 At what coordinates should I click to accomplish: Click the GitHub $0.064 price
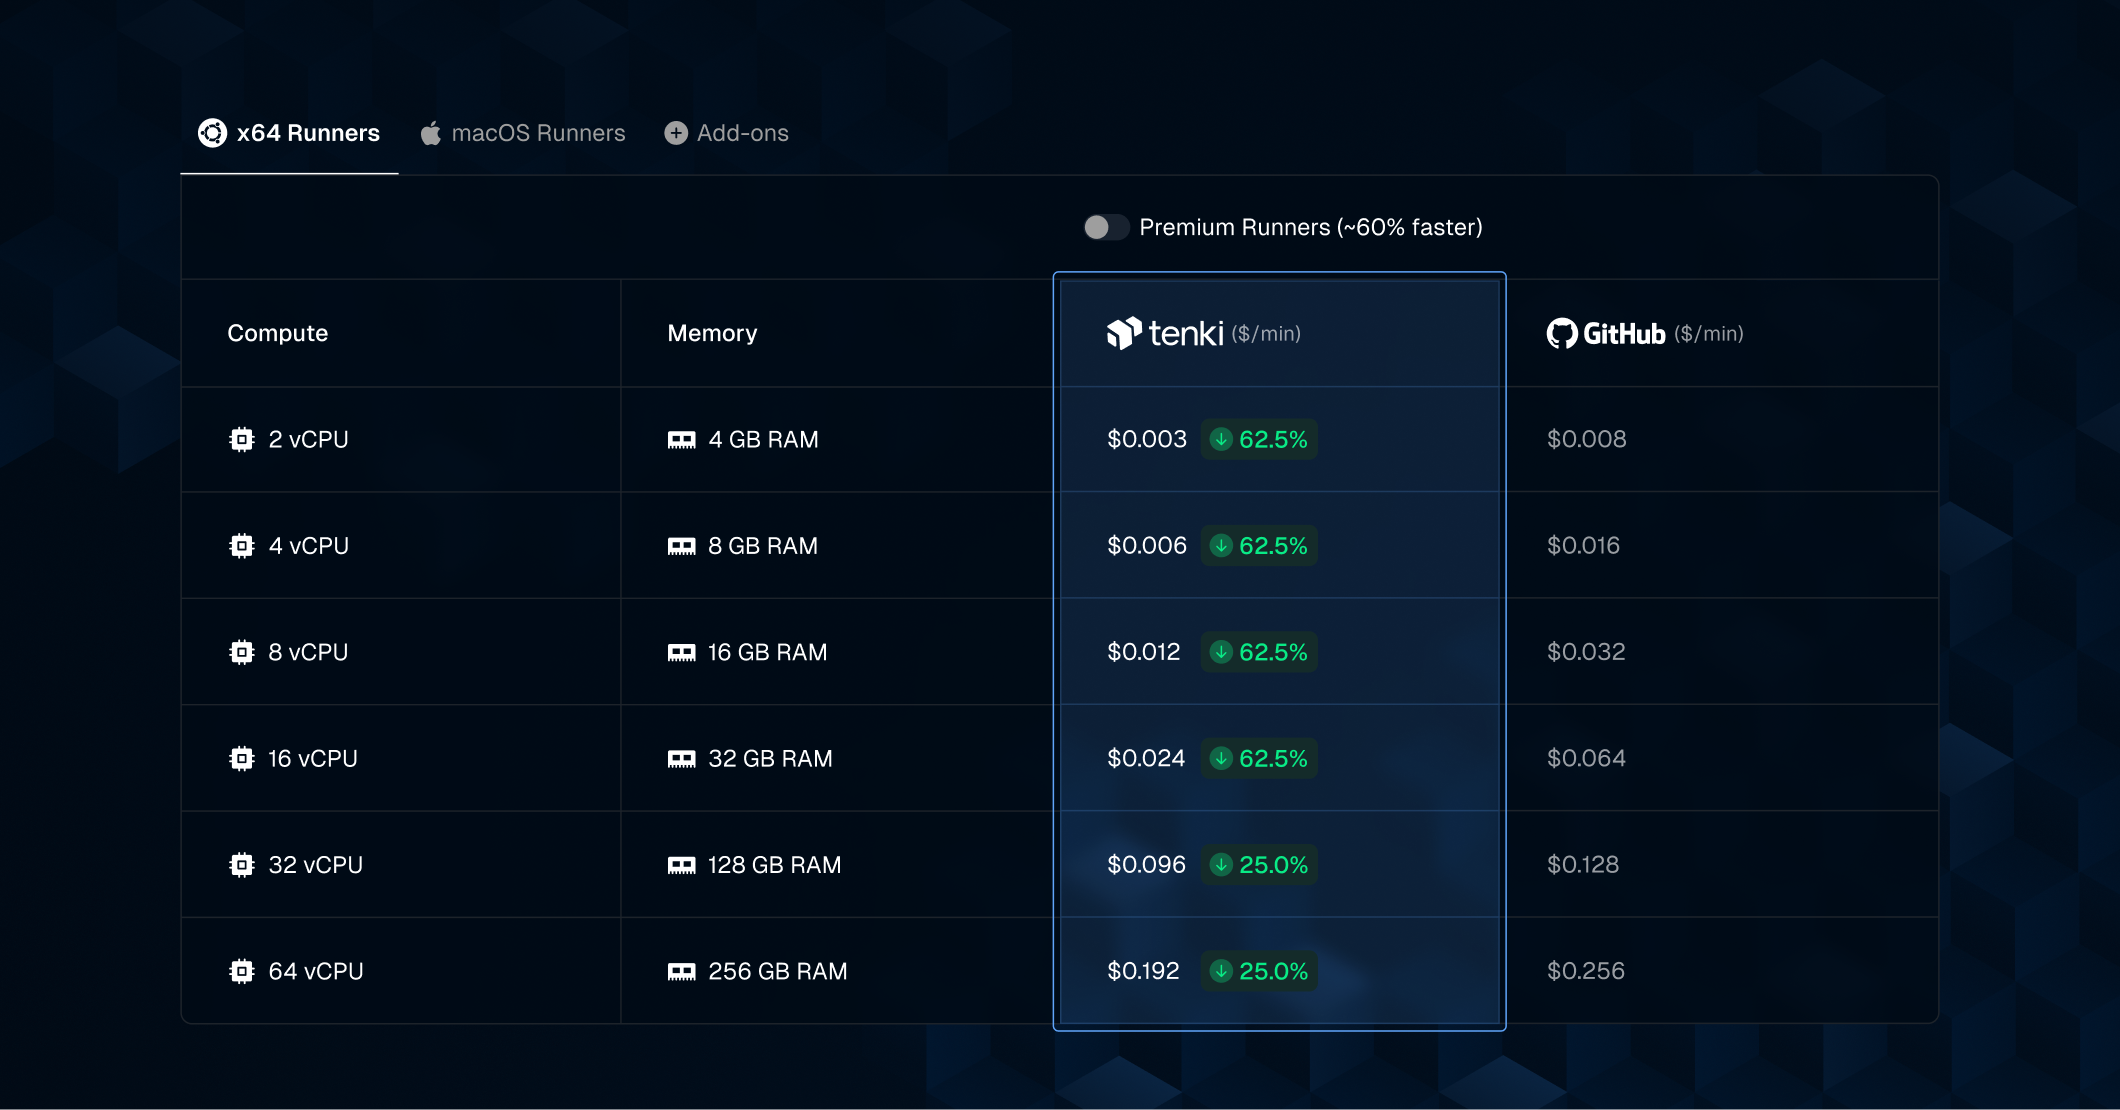pyautogui.click(x=1586, y=758)
